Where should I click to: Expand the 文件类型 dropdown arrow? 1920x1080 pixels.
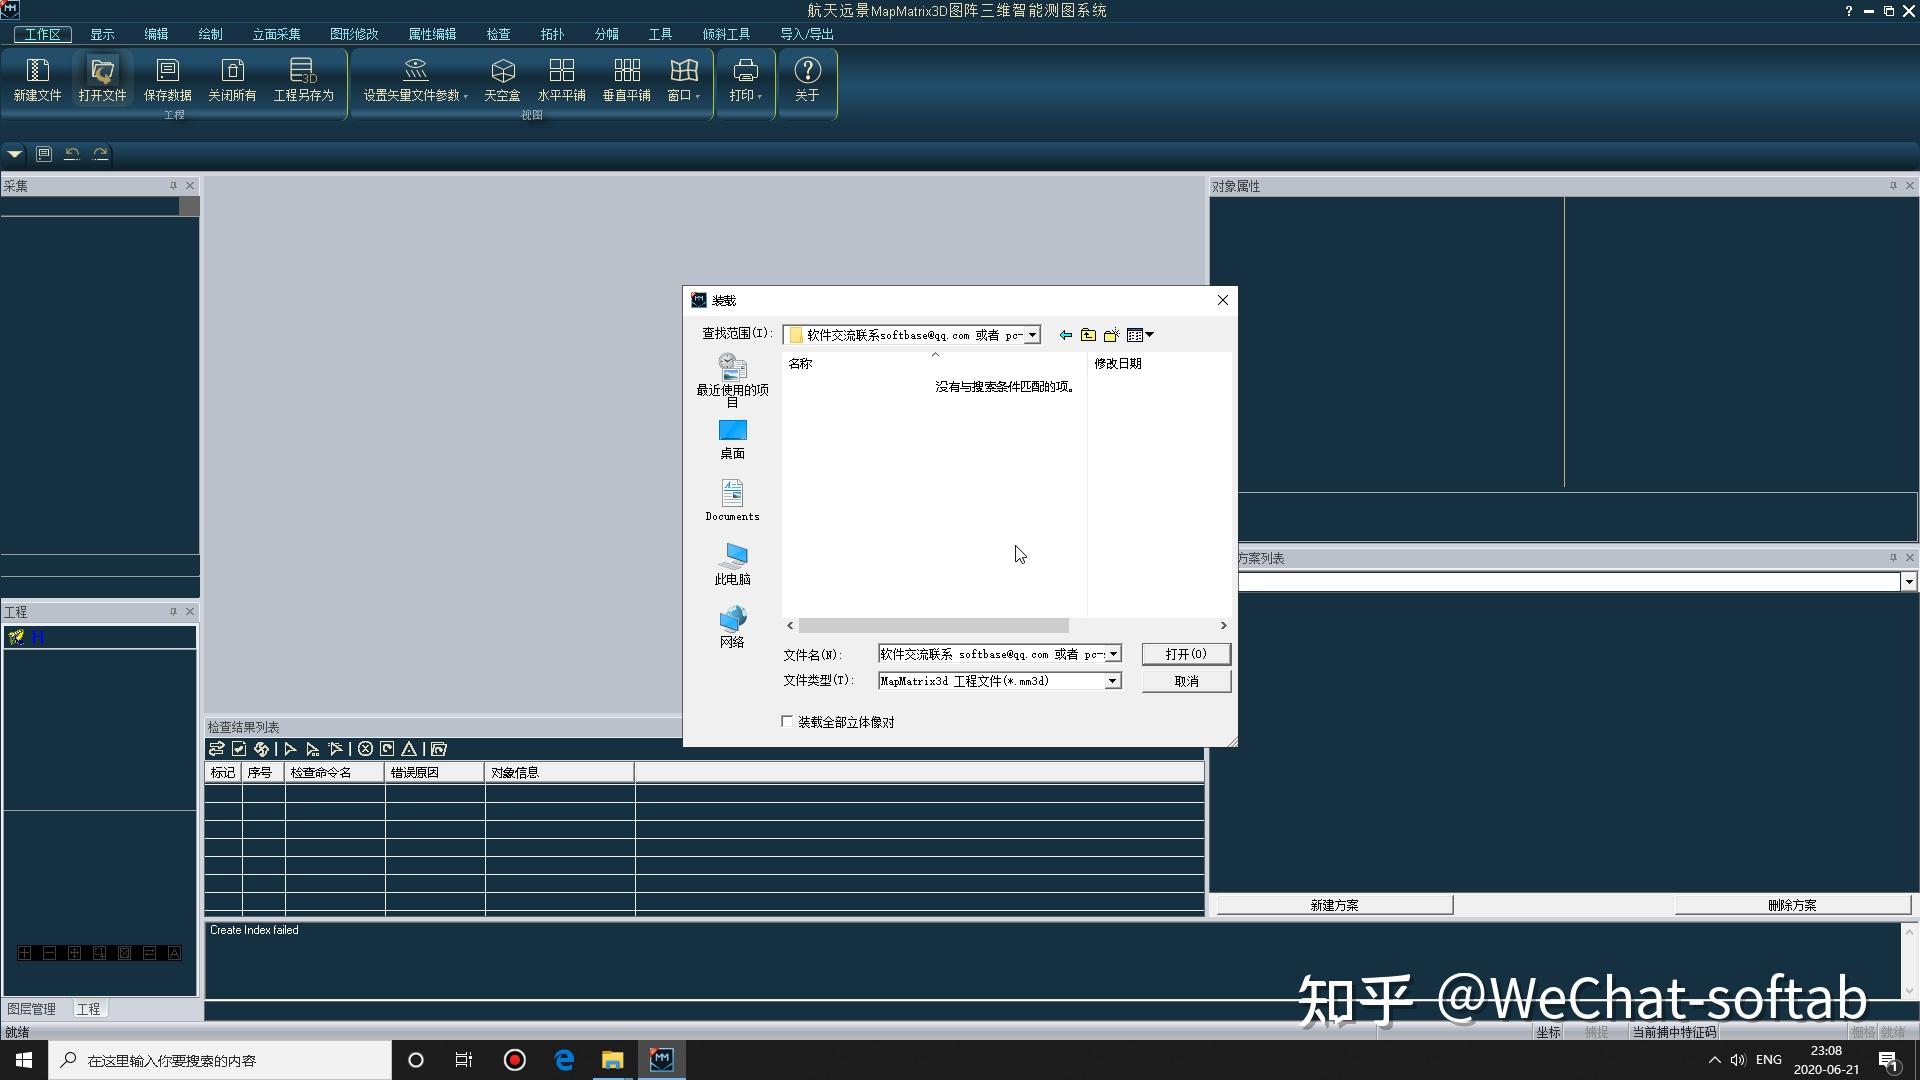click(1112, 681)
